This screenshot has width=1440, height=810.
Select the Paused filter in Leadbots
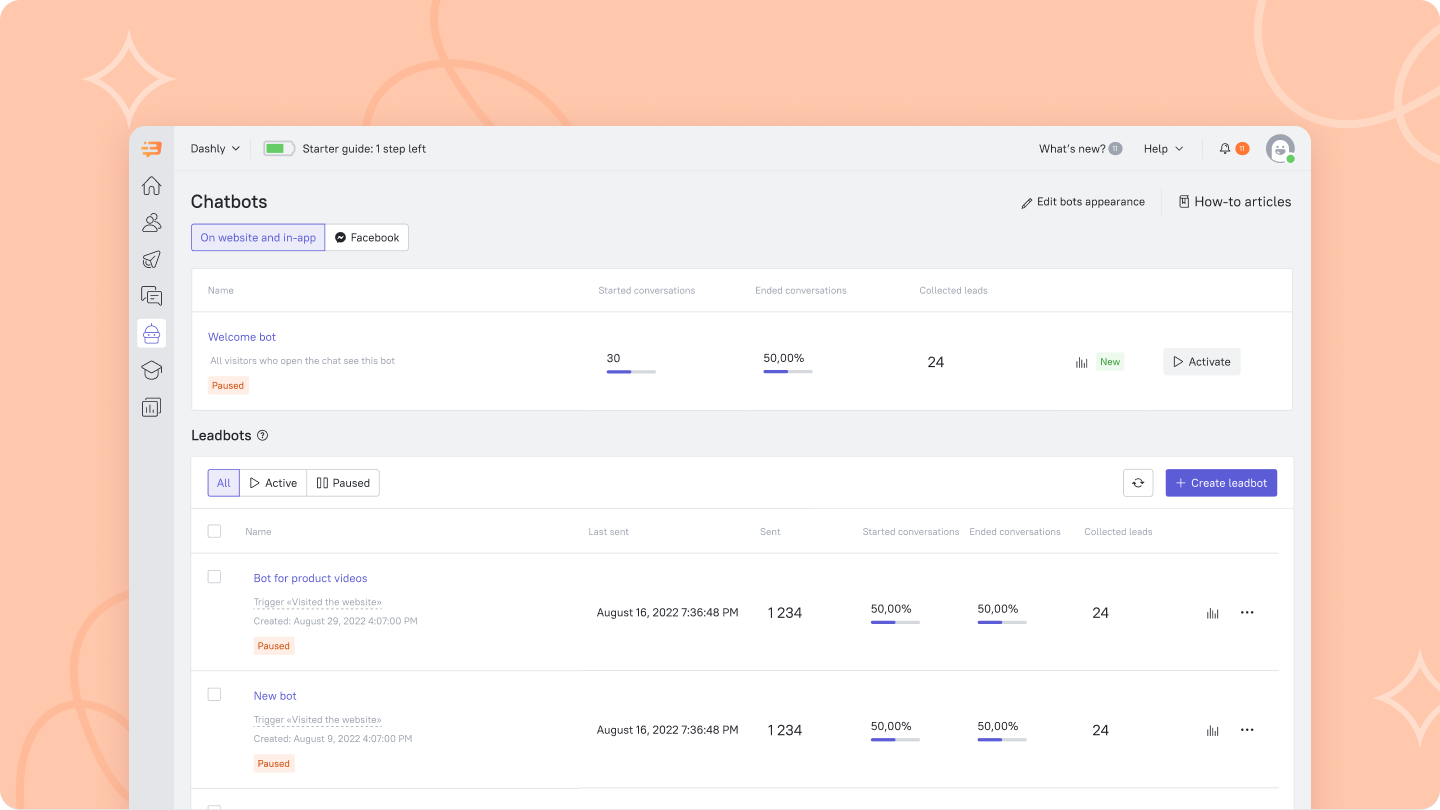(343, 482)
